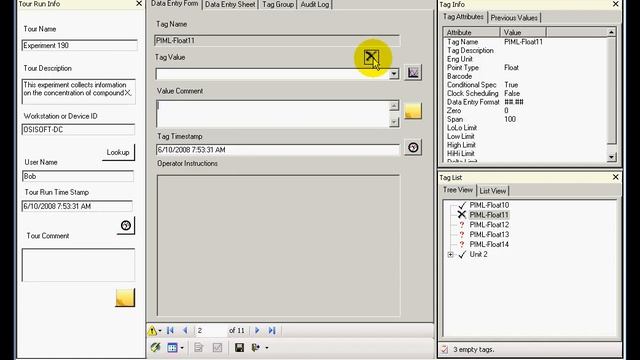Click the 'Data Entry Format' attribute row

525,102
